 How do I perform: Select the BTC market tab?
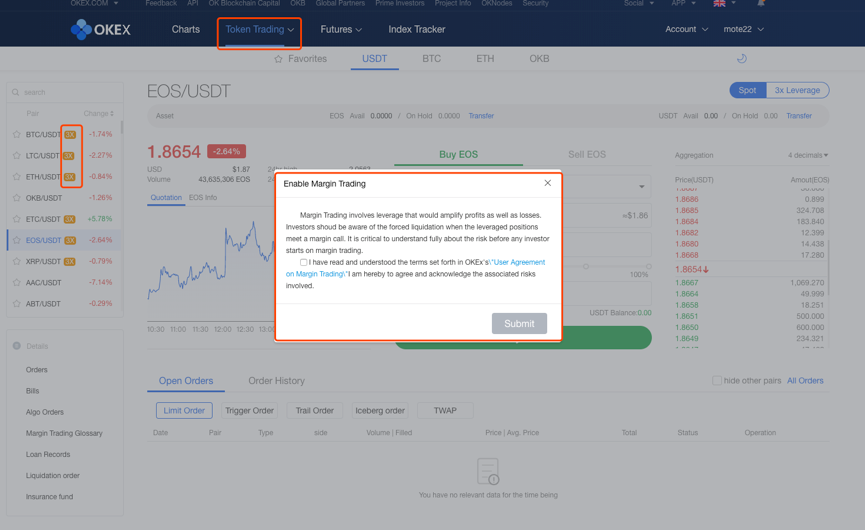(x=431, y=58)
